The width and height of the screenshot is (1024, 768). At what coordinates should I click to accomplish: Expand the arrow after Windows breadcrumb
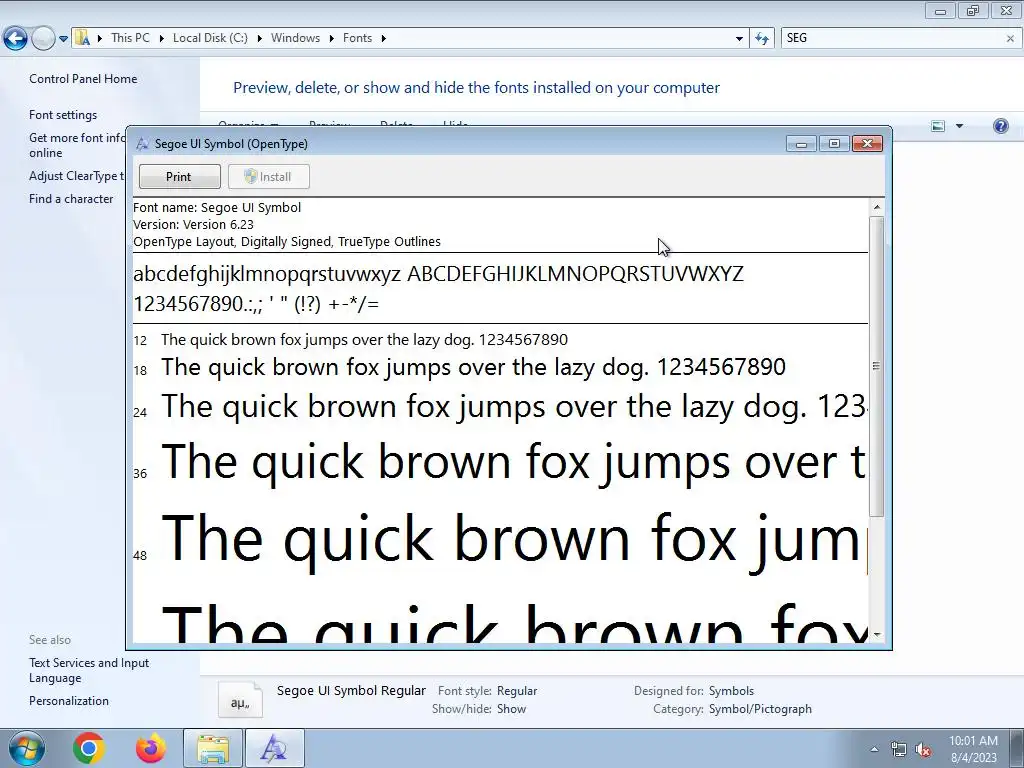pos(331,39)
